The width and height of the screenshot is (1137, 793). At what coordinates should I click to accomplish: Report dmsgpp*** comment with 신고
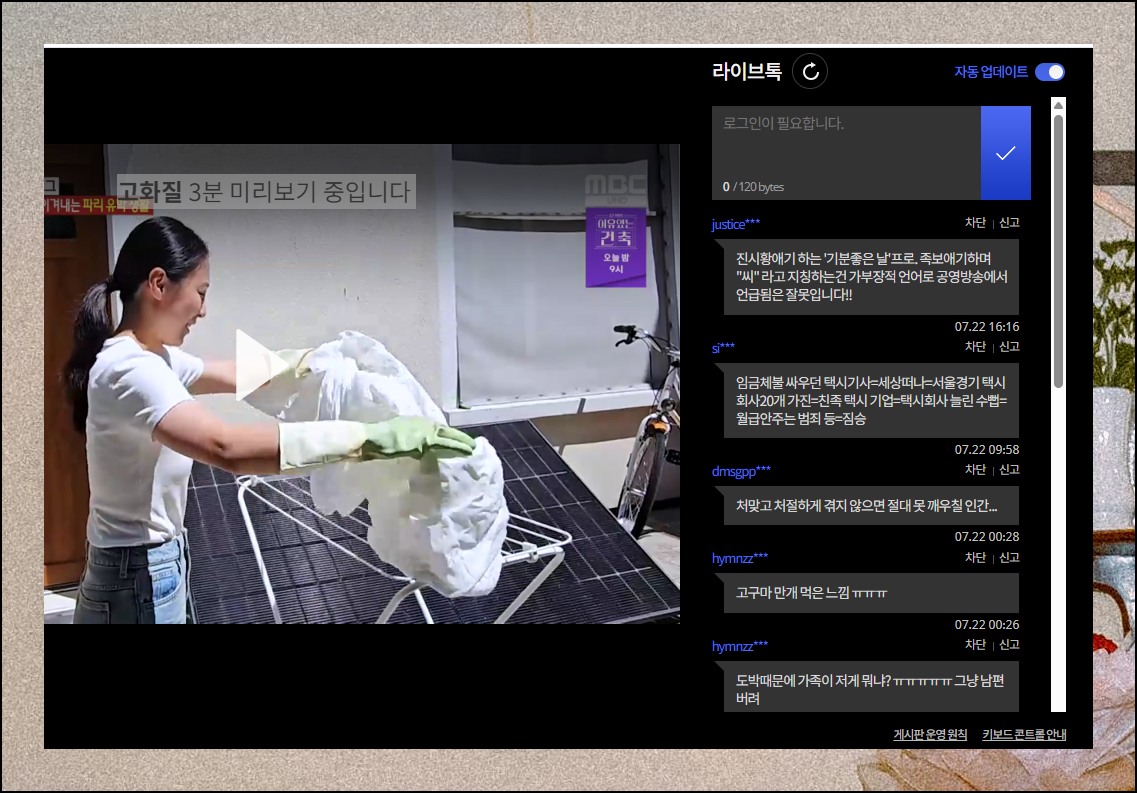point(1009,470)
